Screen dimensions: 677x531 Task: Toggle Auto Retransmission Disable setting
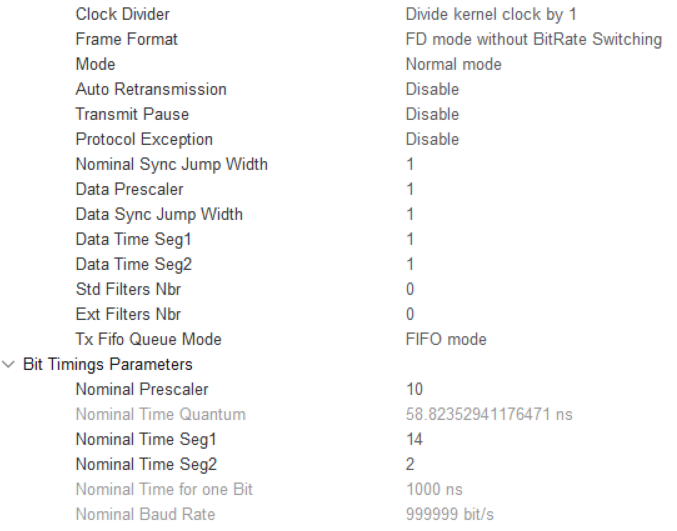coord(432,89)
